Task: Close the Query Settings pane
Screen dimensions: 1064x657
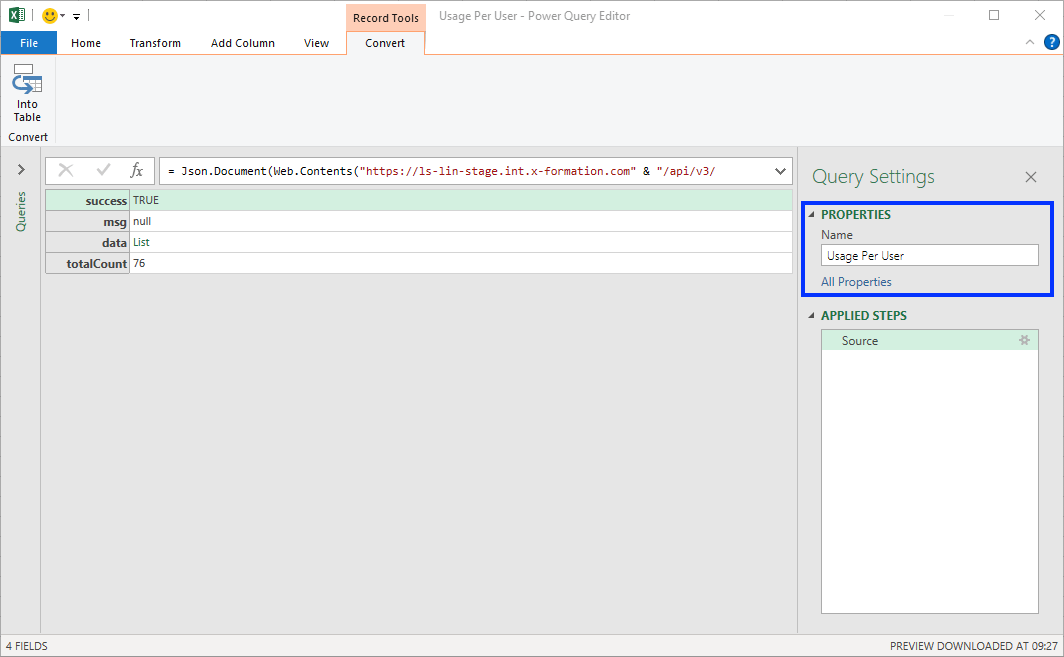Action: pyautogui.click(x=1031, y=177)
